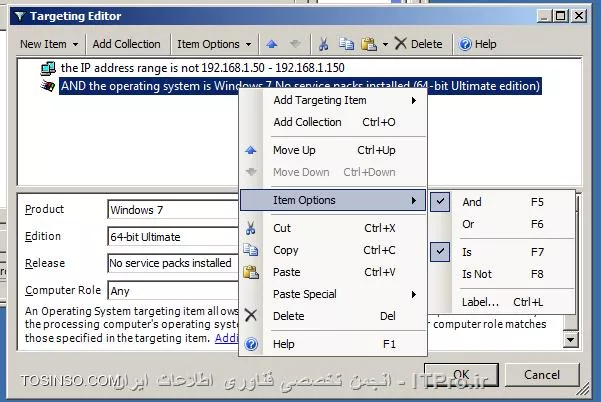Choose Copy in the context menu

click(x=333, y=250)
